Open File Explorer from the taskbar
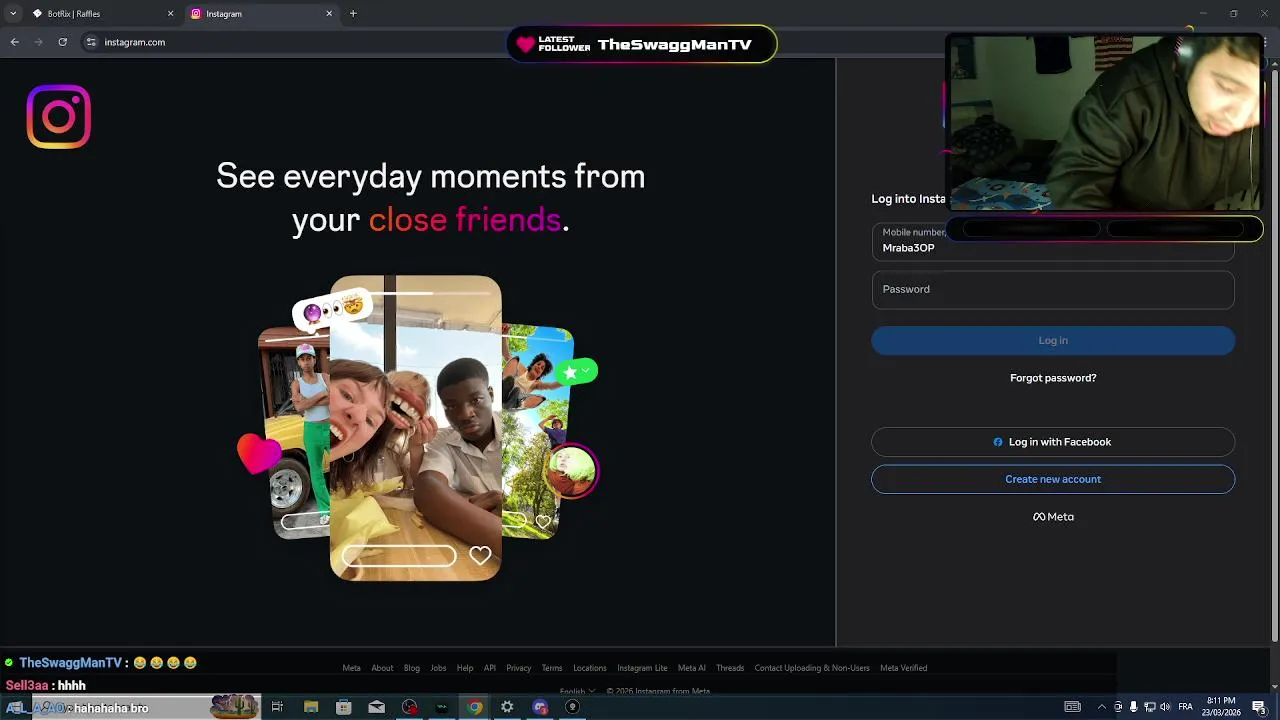 (x=311, y=707)
